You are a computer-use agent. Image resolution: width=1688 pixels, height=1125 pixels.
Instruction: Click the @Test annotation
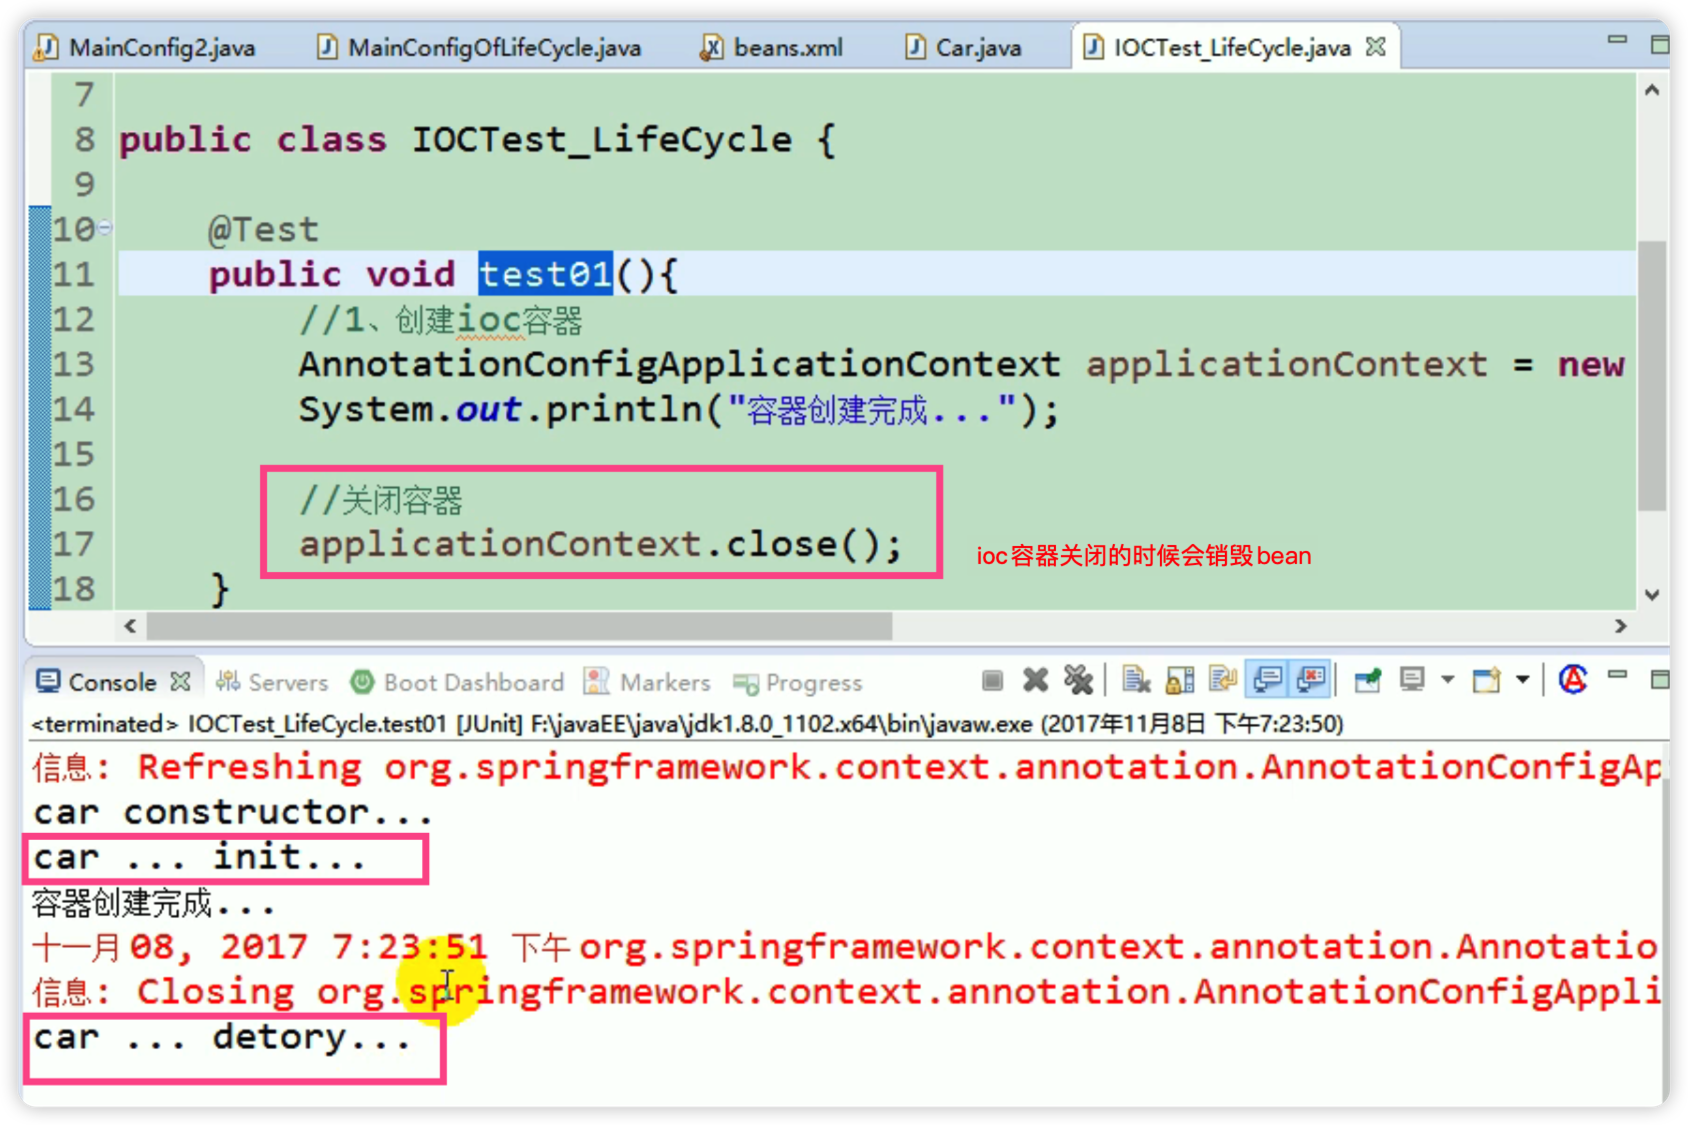(x=263, y=230)
